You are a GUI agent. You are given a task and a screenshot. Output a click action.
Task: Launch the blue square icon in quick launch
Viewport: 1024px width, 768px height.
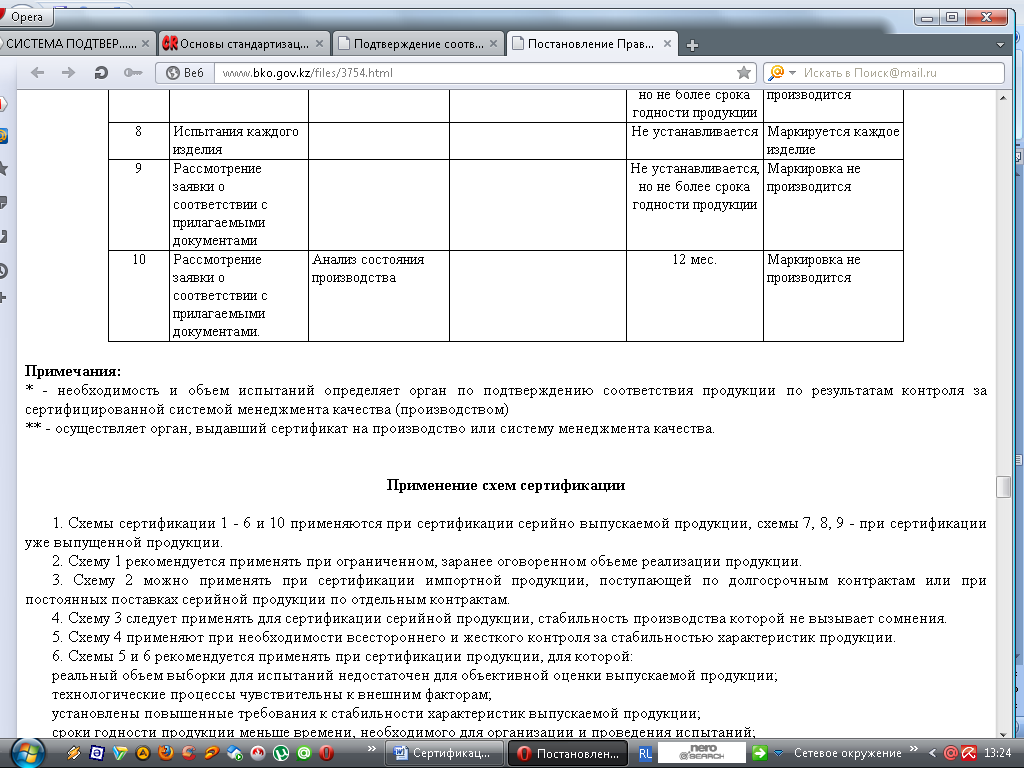(x=96, y=753)
